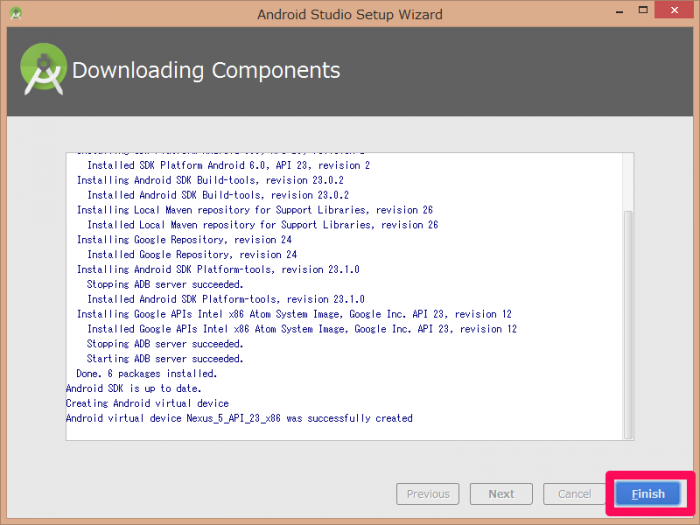Click 'Installing Google APIs Intel x86 Atom' line

point(294,314)
